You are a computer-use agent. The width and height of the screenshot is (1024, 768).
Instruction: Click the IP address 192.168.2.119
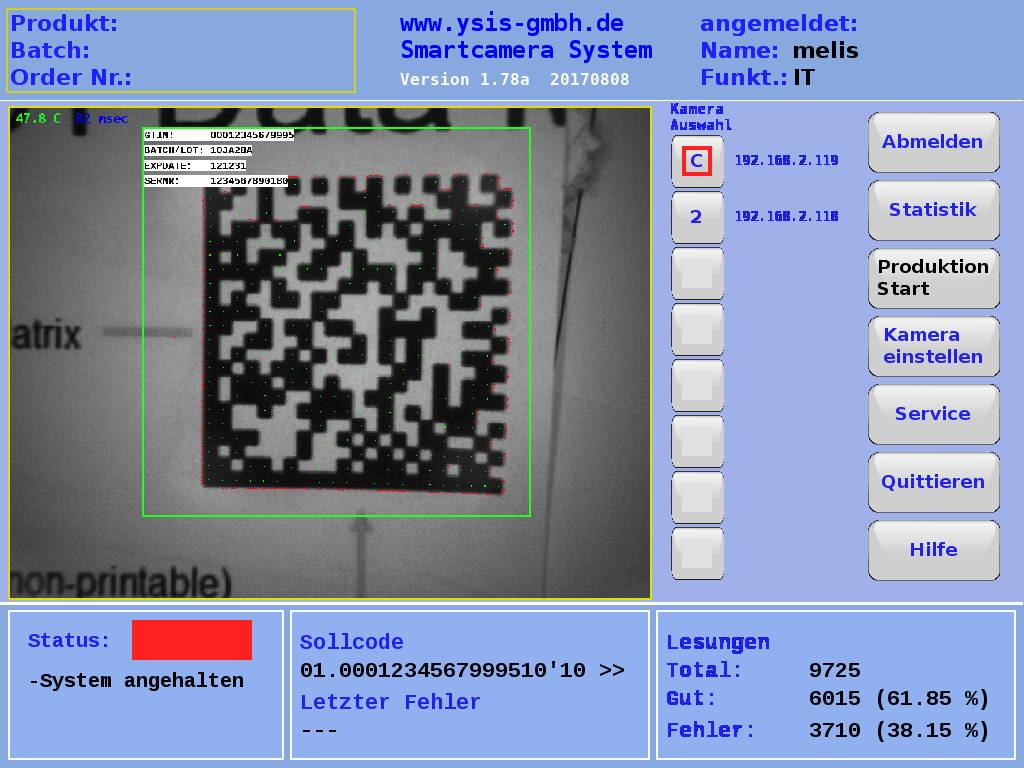pos(786,161)
